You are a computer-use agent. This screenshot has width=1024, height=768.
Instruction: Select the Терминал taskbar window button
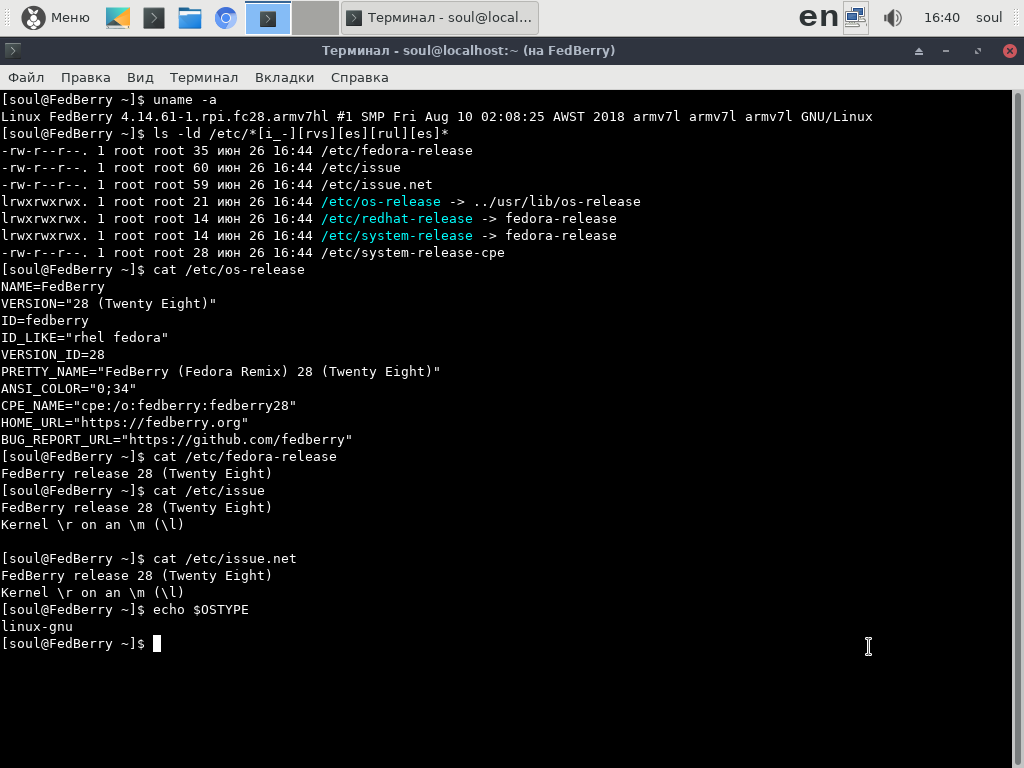440,18
